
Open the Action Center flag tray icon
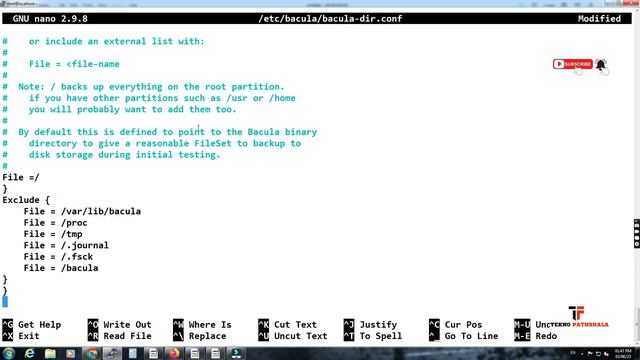[590, 353]
